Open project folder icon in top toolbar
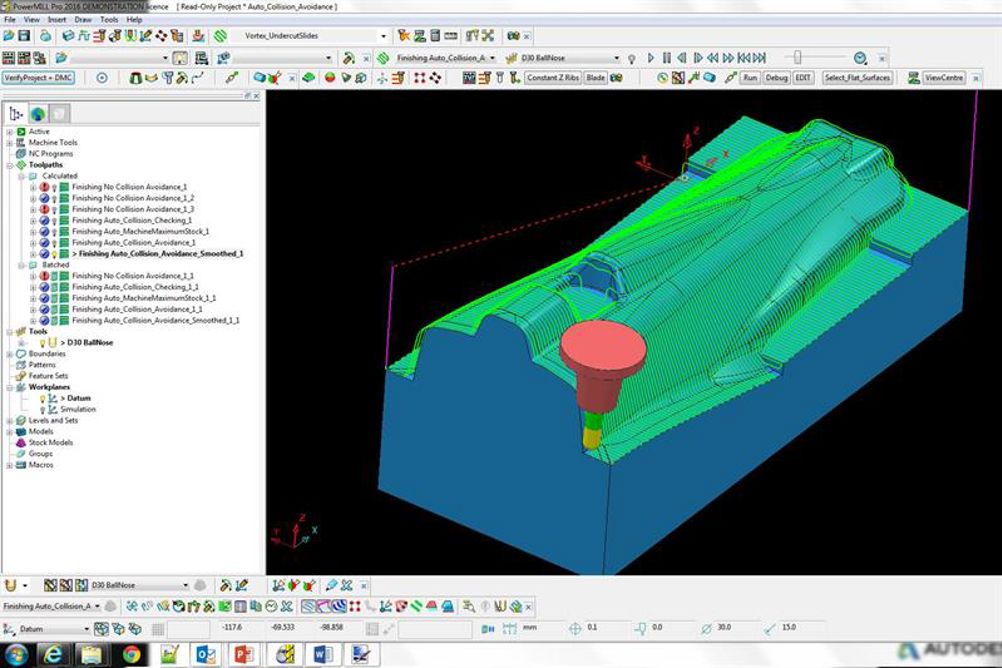 click(9, 36)
